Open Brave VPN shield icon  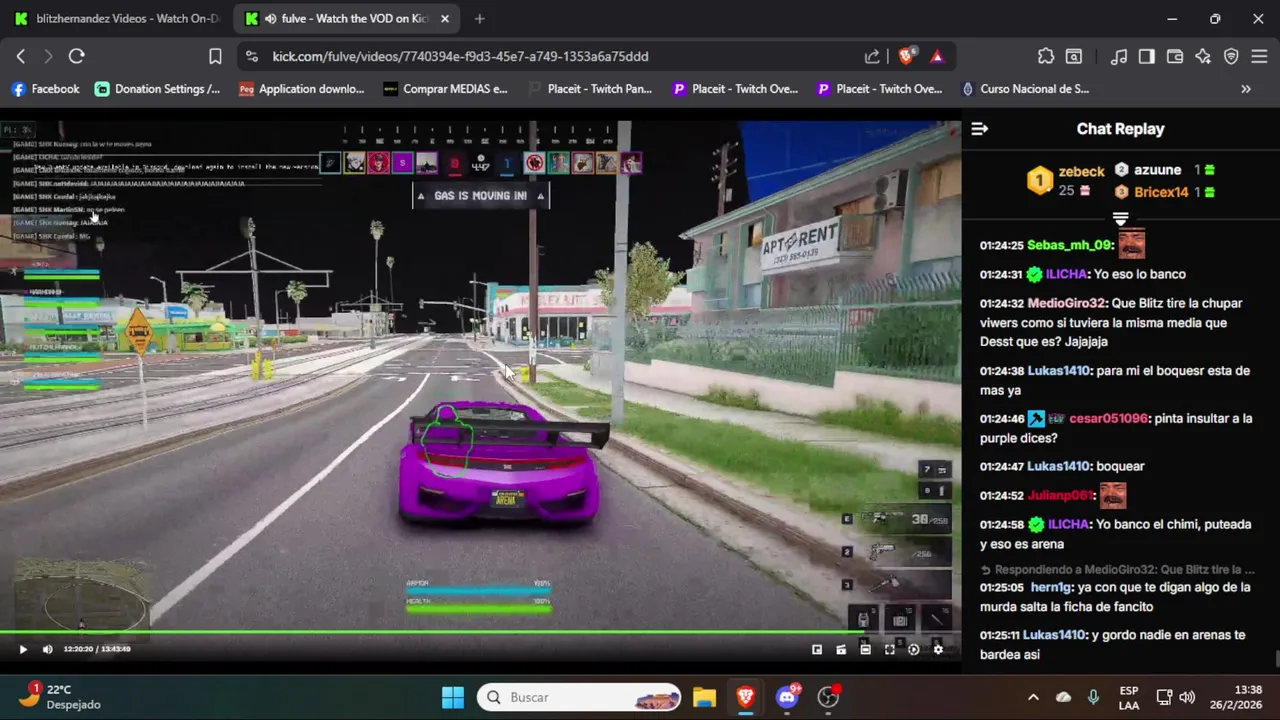[x=1231, y=56]
